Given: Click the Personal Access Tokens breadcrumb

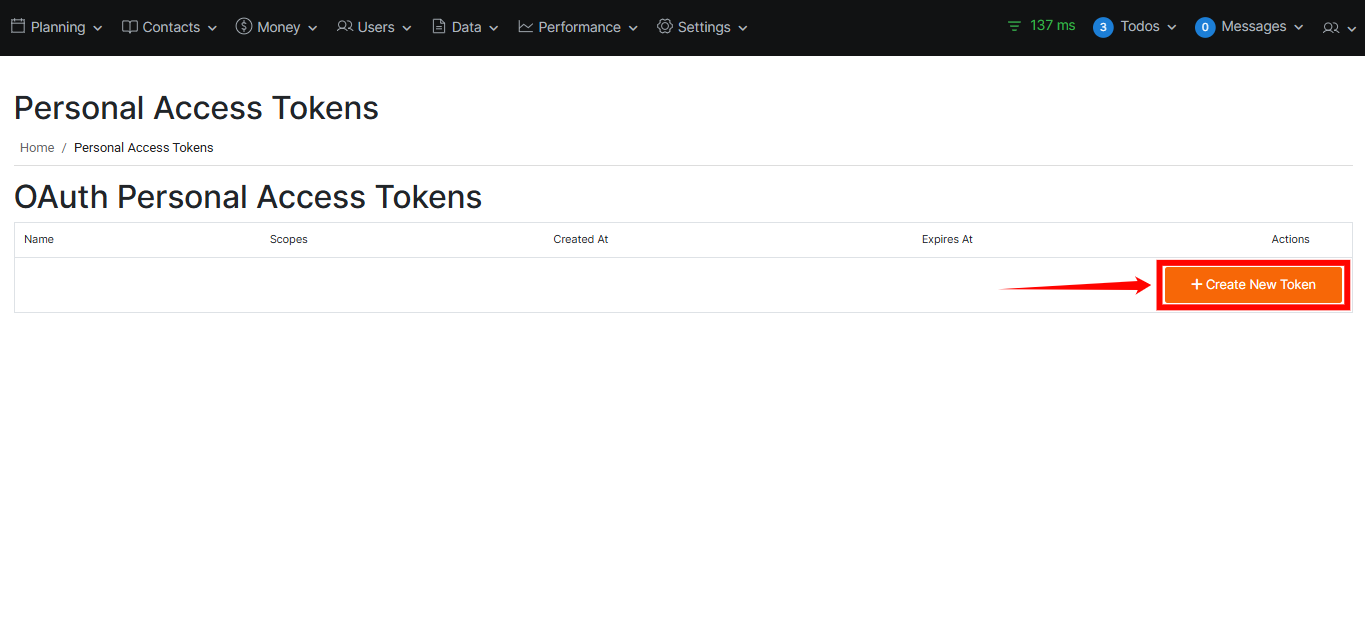Looking at the screenshot, I should point(143,147).
